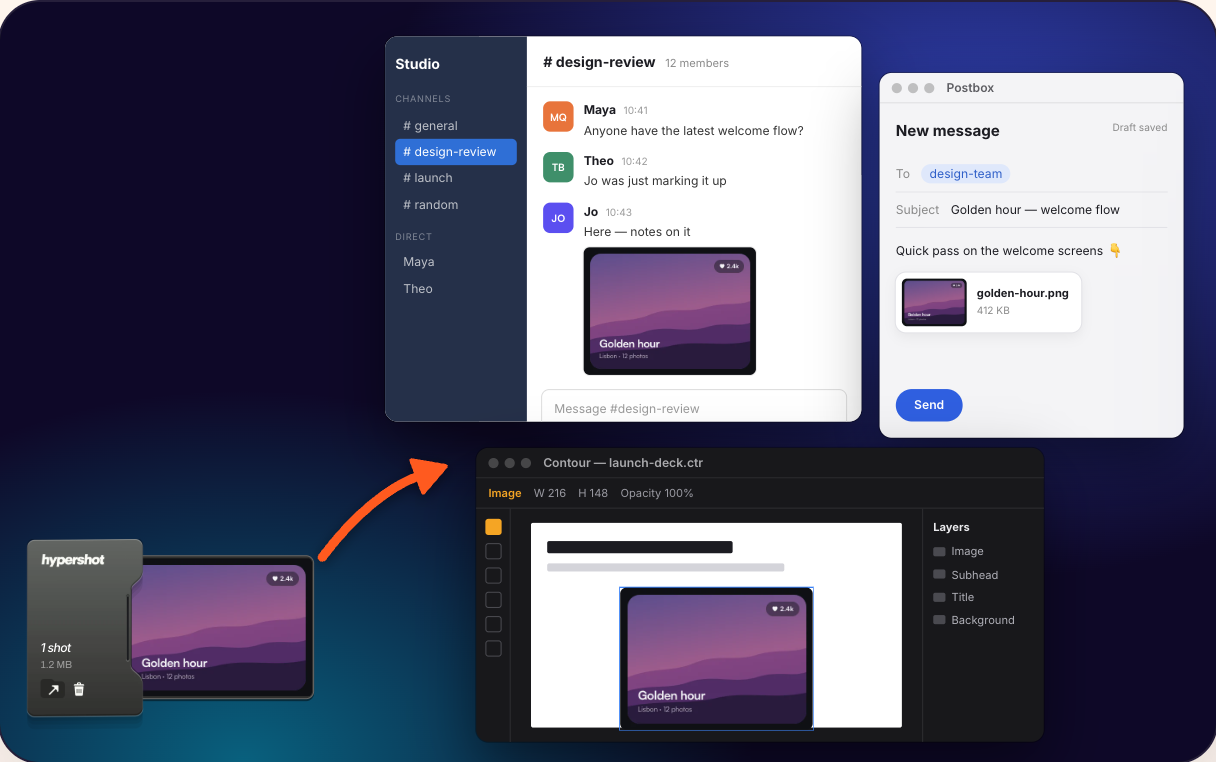Adjust the Opacity 100% control in Contour
This screenshot has width=1216, height=762.
pos(657,493)
